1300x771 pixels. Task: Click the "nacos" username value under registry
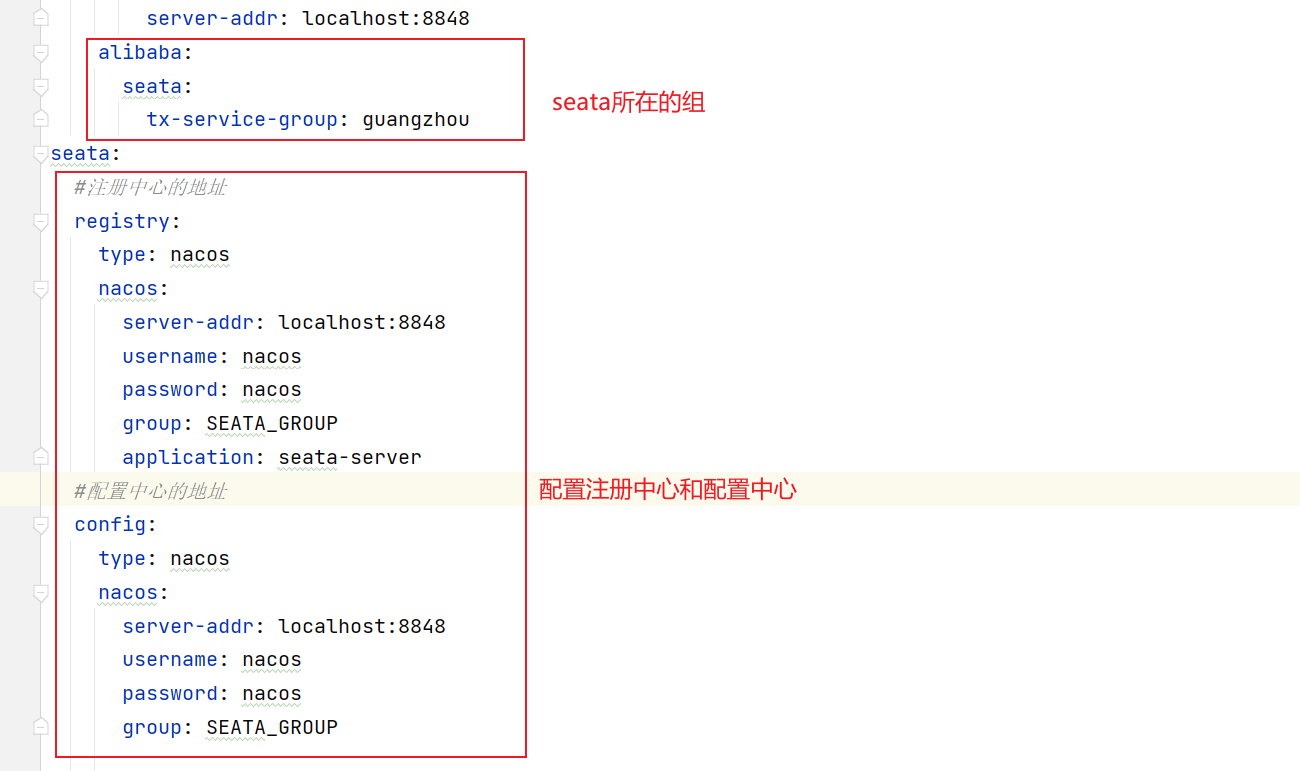[x=272, y=356]
